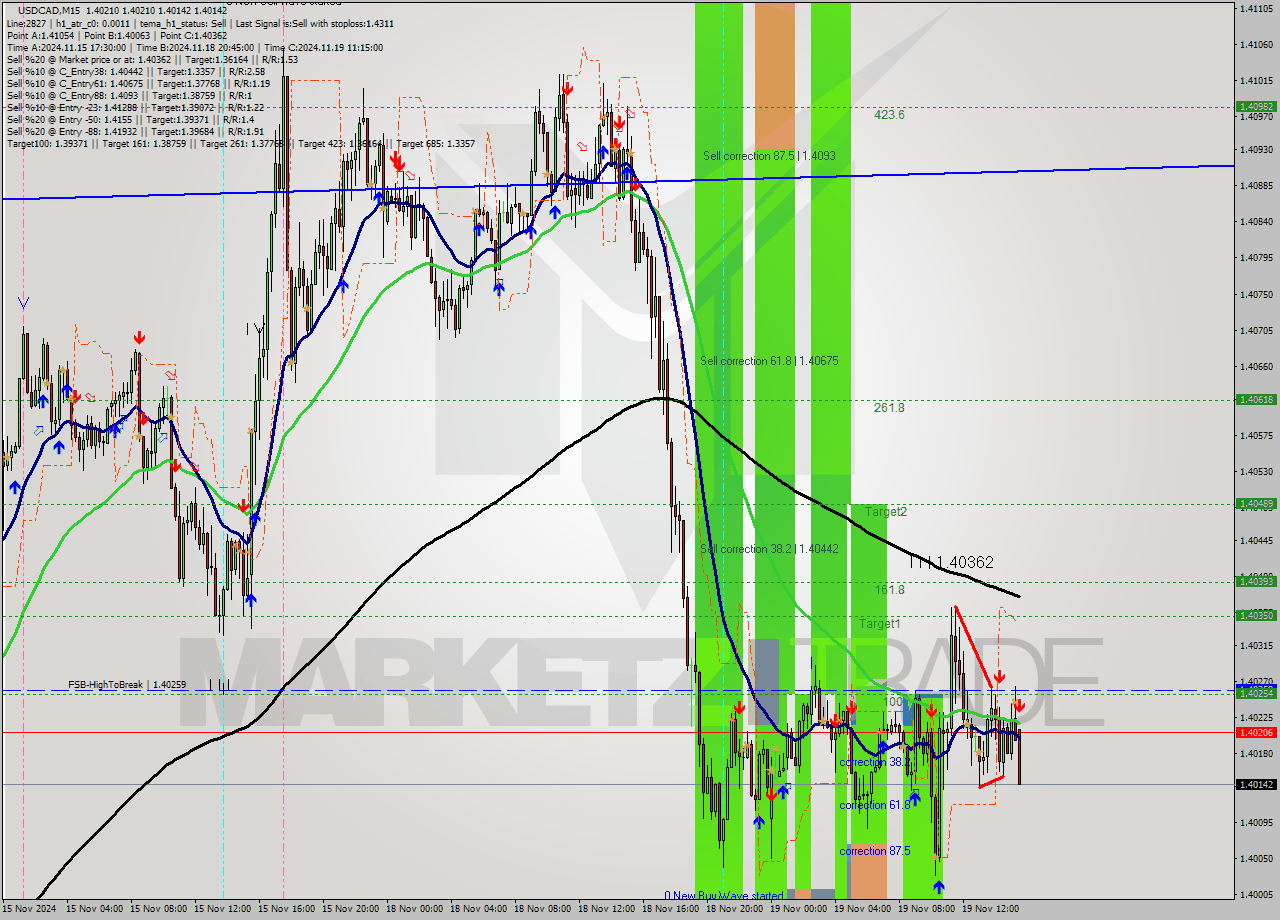The height and width of the screenshot is (920, 1280).
Task: Click the 1.40885 price axis label
Action: pyautogui.click(x=1256, y=186)
